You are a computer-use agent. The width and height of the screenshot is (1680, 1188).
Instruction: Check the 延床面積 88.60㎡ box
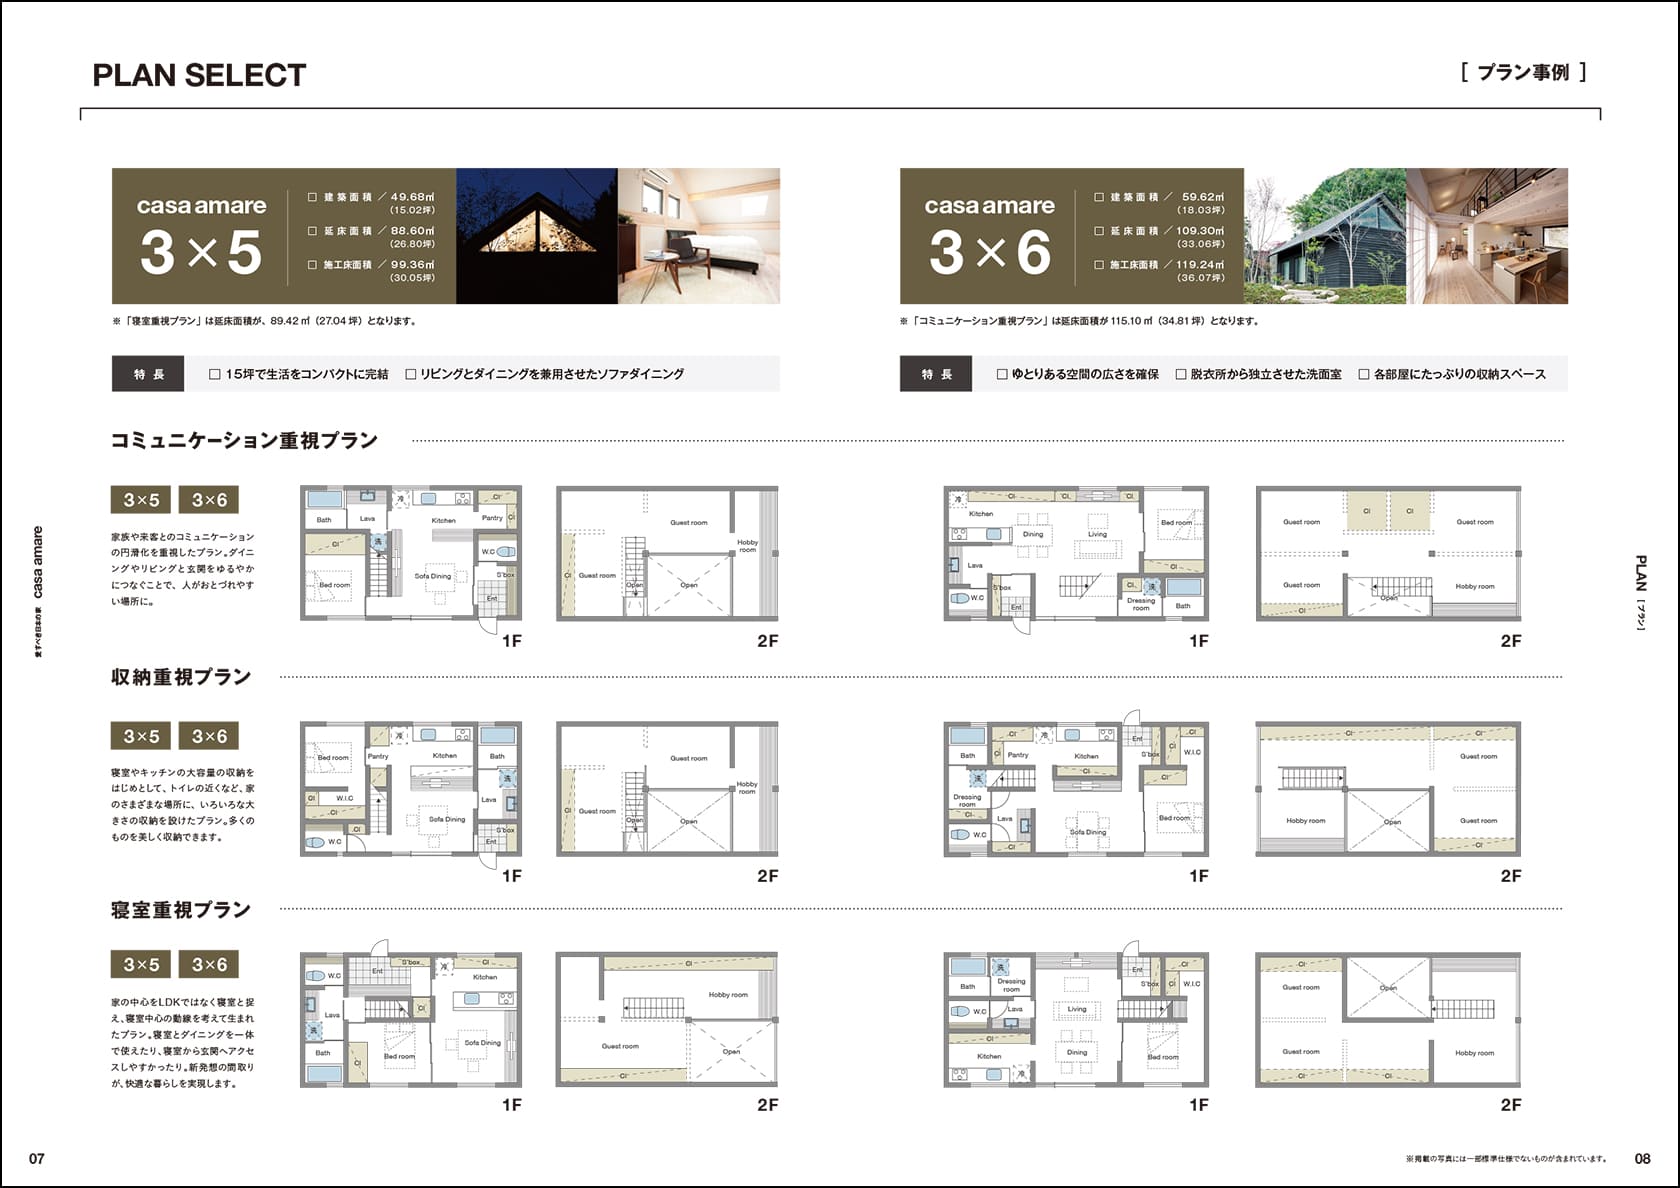tap(313, 231)
